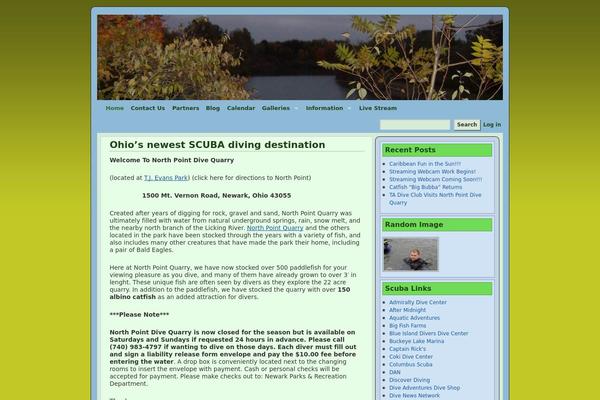Visit the DAN link

point(395,372)
